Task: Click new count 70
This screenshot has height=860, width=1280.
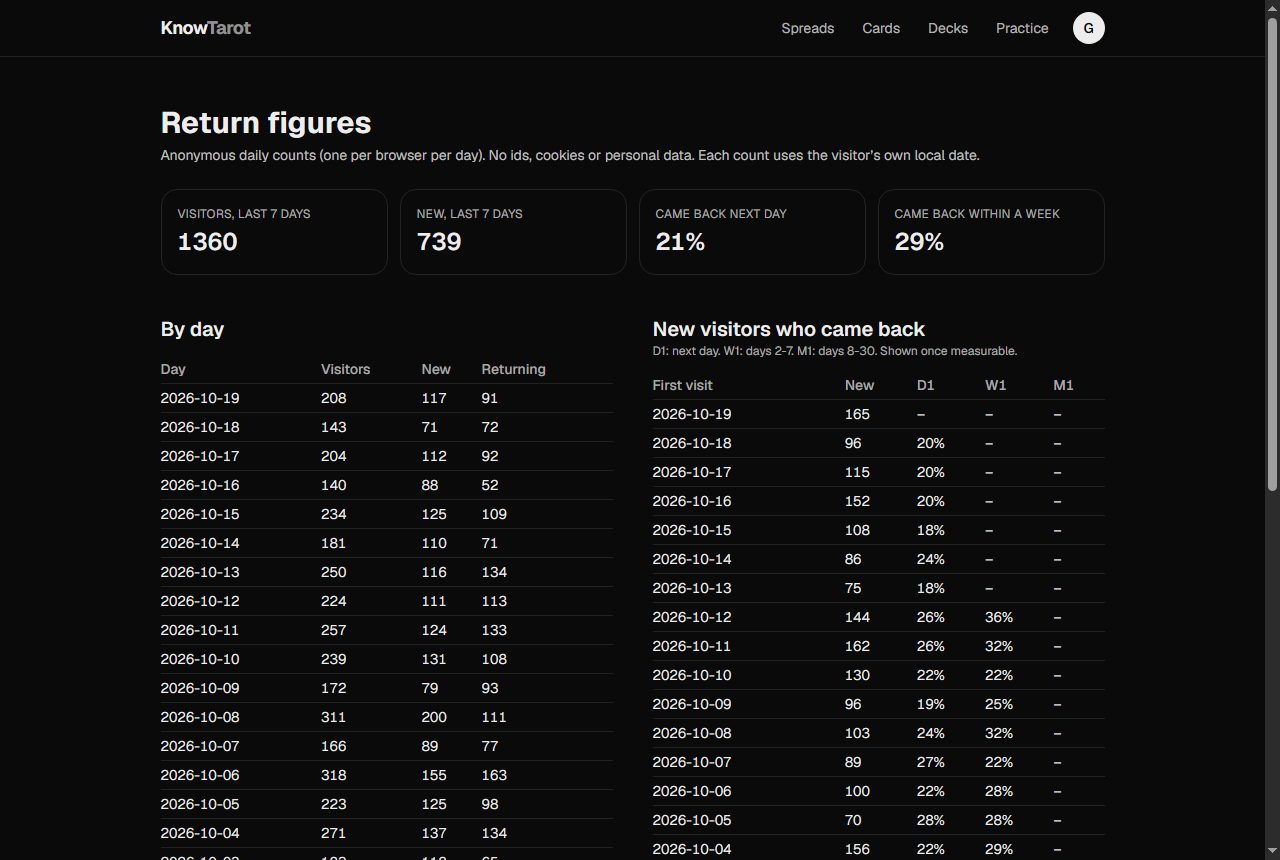Action: coord(853,820)
